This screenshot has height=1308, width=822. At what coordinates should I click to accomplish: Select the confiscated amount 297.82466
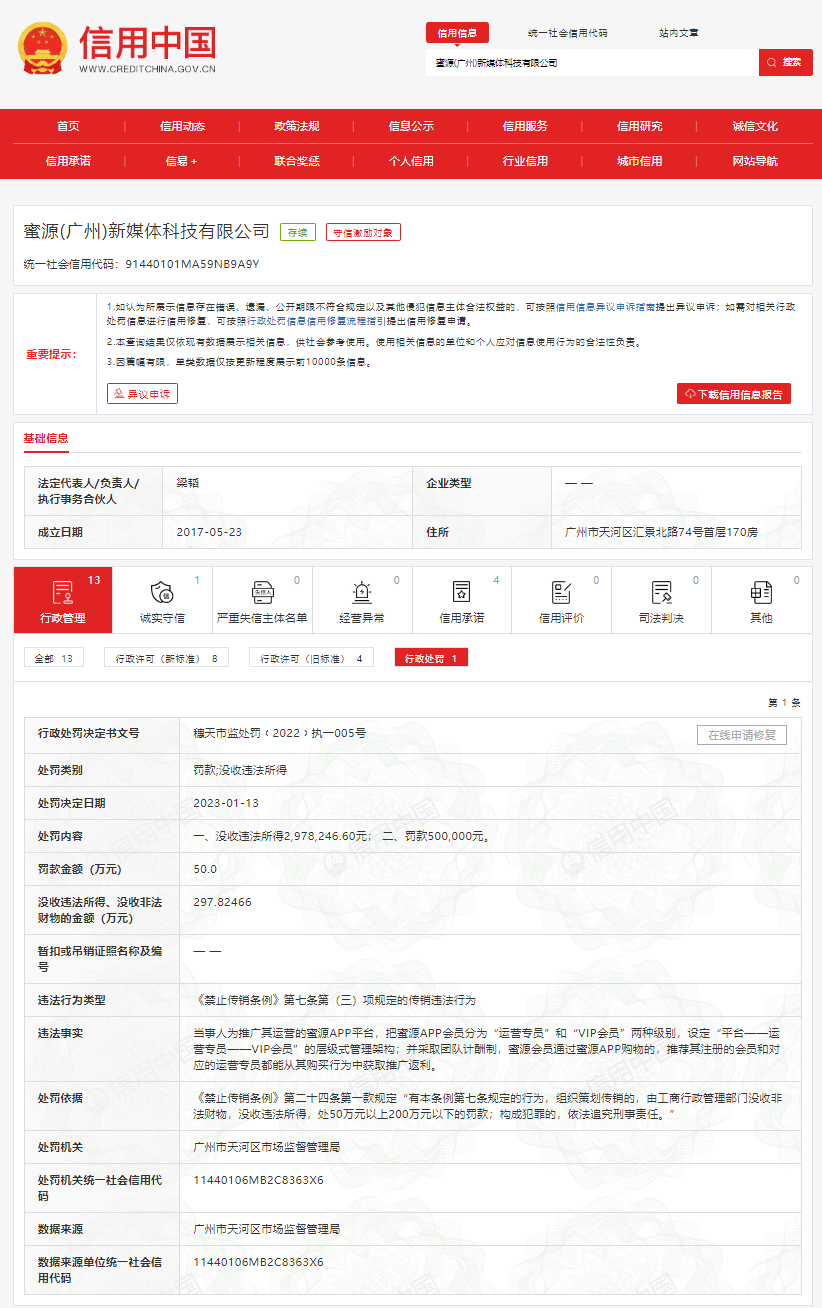[222, 902]
